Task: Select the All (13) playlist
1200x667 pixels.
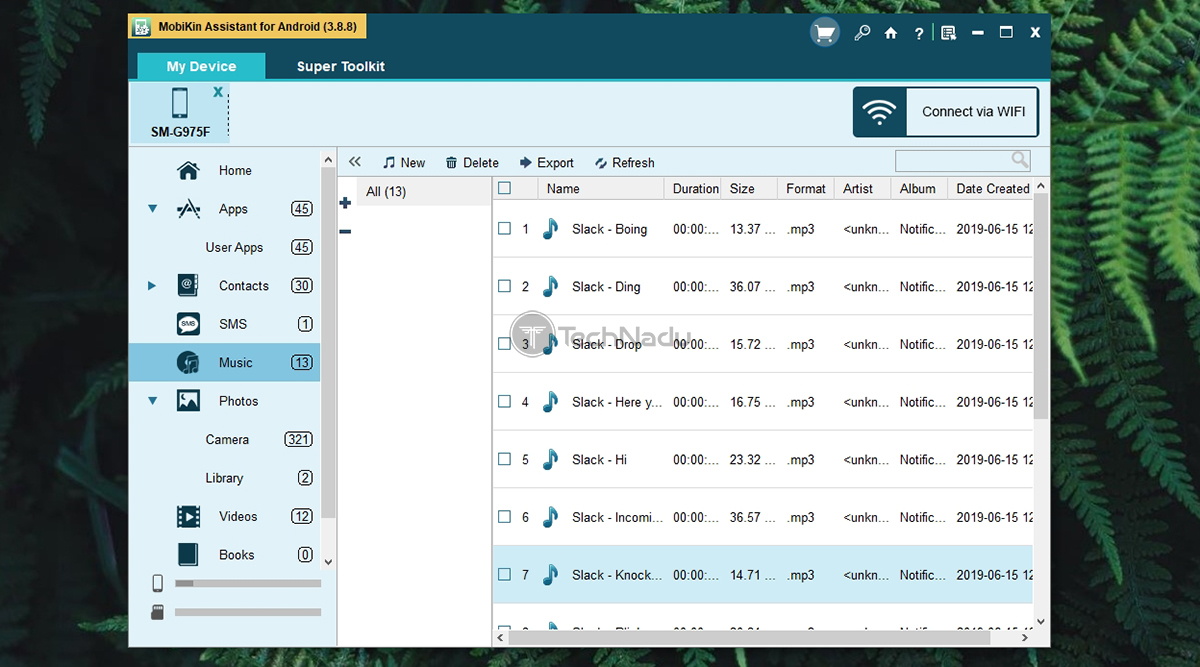Action: click(424, 192)
